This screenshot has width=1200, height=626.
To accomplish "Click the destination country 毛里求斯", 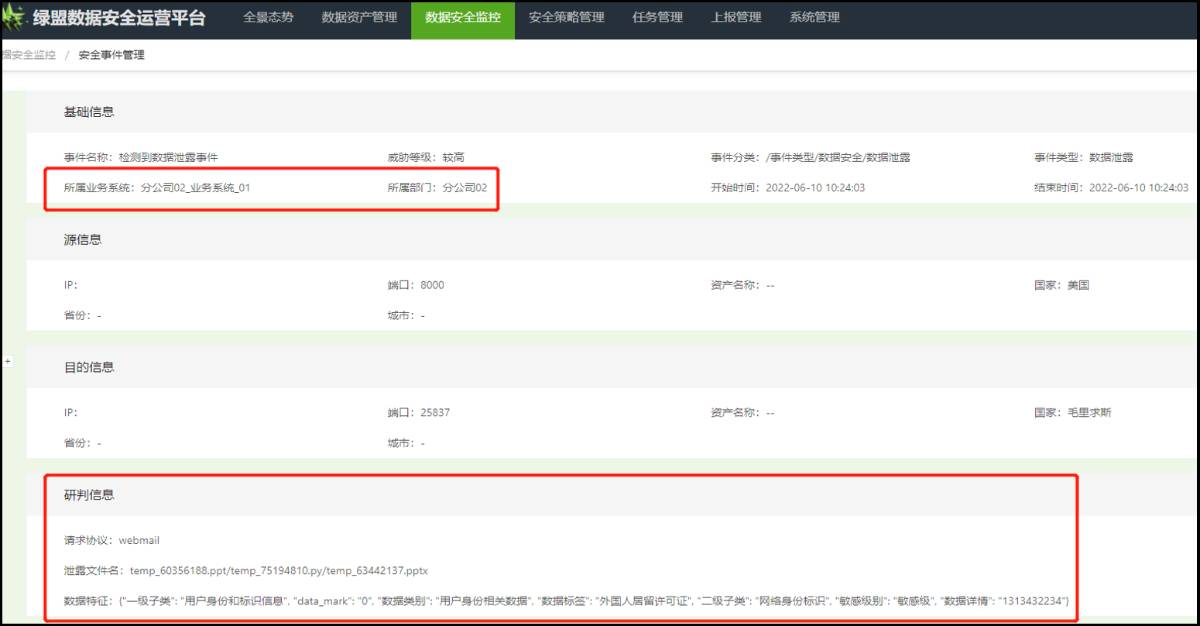I will tap(1089, 413).
